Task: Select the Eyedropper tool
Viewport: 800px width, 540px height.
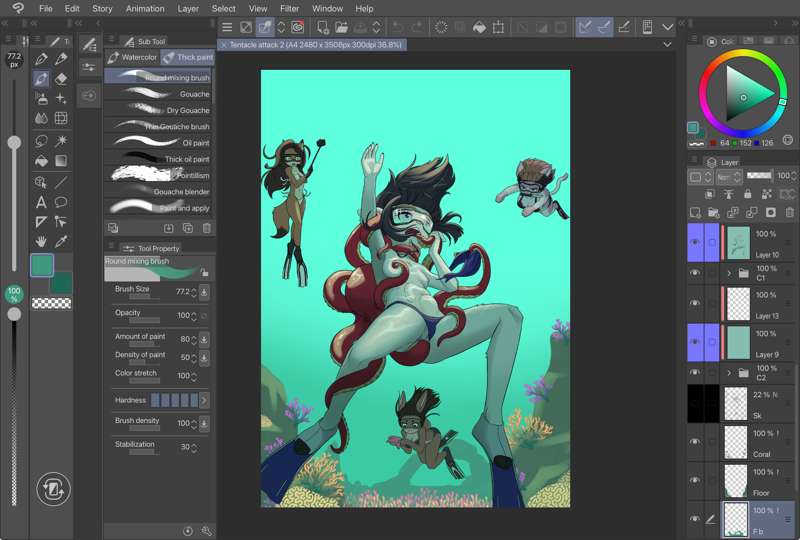Action: tap(61, 241)
